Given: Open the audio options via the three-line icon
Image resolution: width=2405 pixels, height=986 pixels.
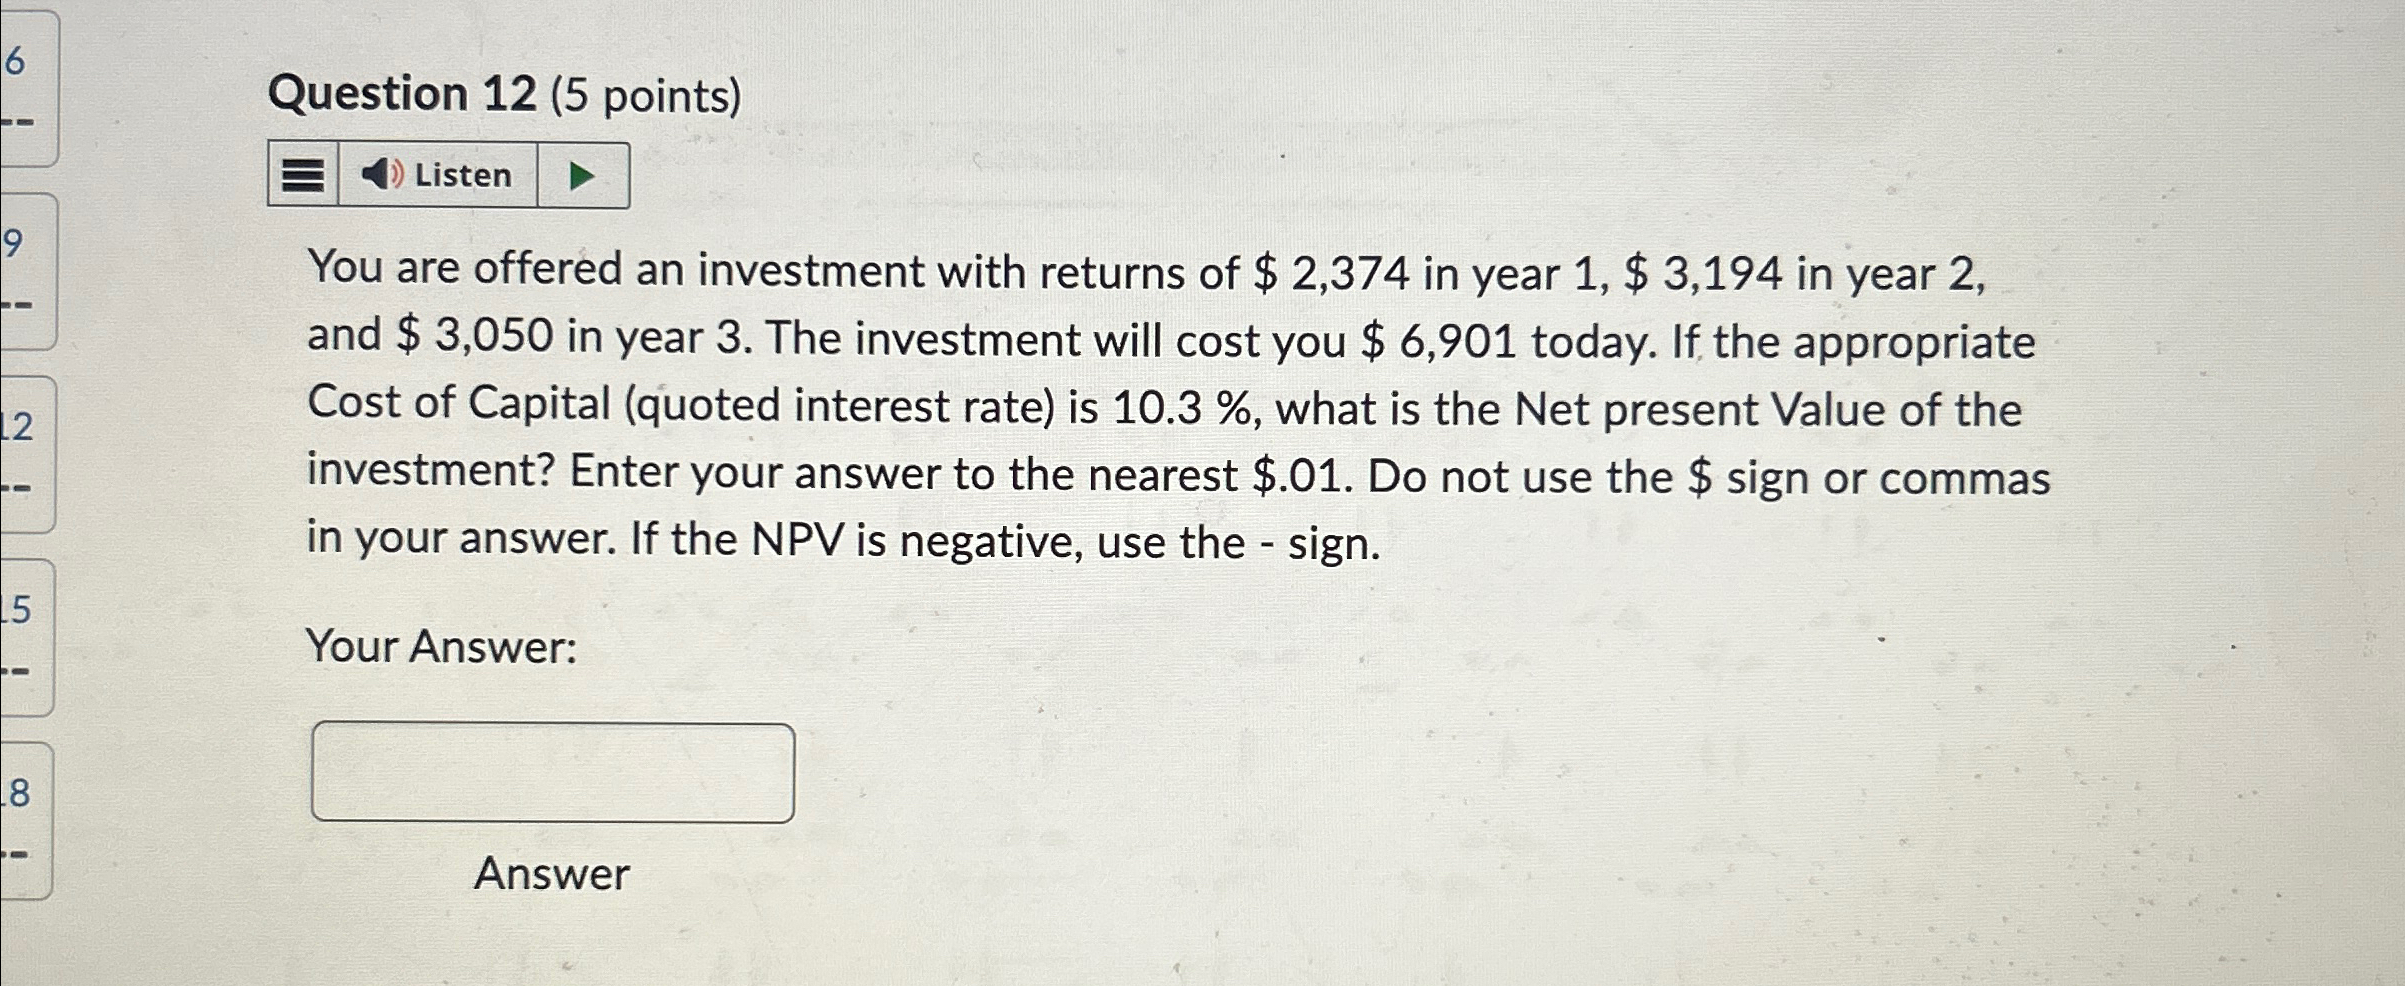Looking at the screenshot, I should click(x=303, y=174).
